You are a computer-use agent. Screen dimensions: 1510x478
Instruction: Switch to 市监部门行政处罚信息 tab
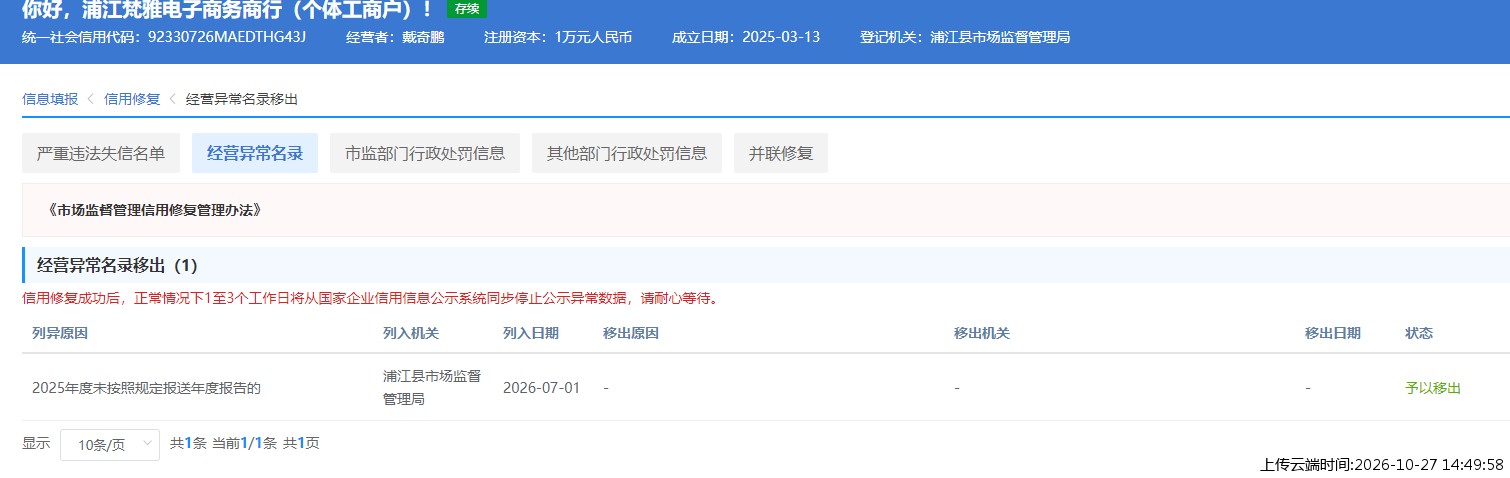[x=425, y=153]
